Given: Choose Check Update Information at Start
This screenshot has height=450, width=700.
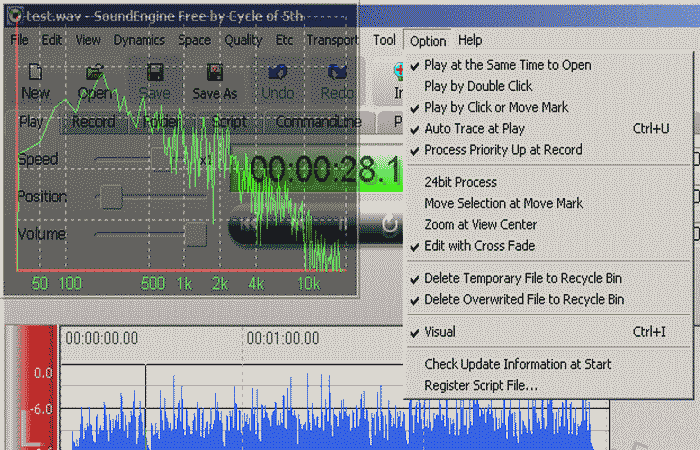Looking at the screenshot, I should pos(517,364).
